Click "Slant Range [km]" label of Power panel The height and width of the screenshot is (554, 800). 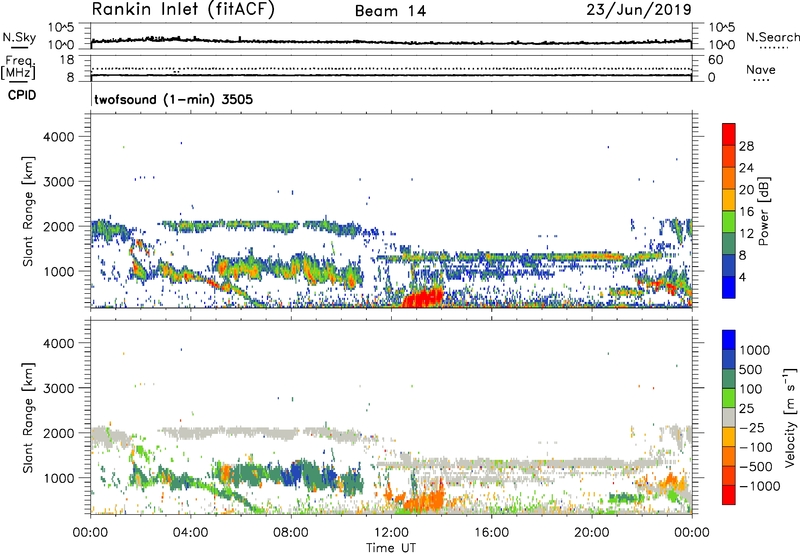28,211
